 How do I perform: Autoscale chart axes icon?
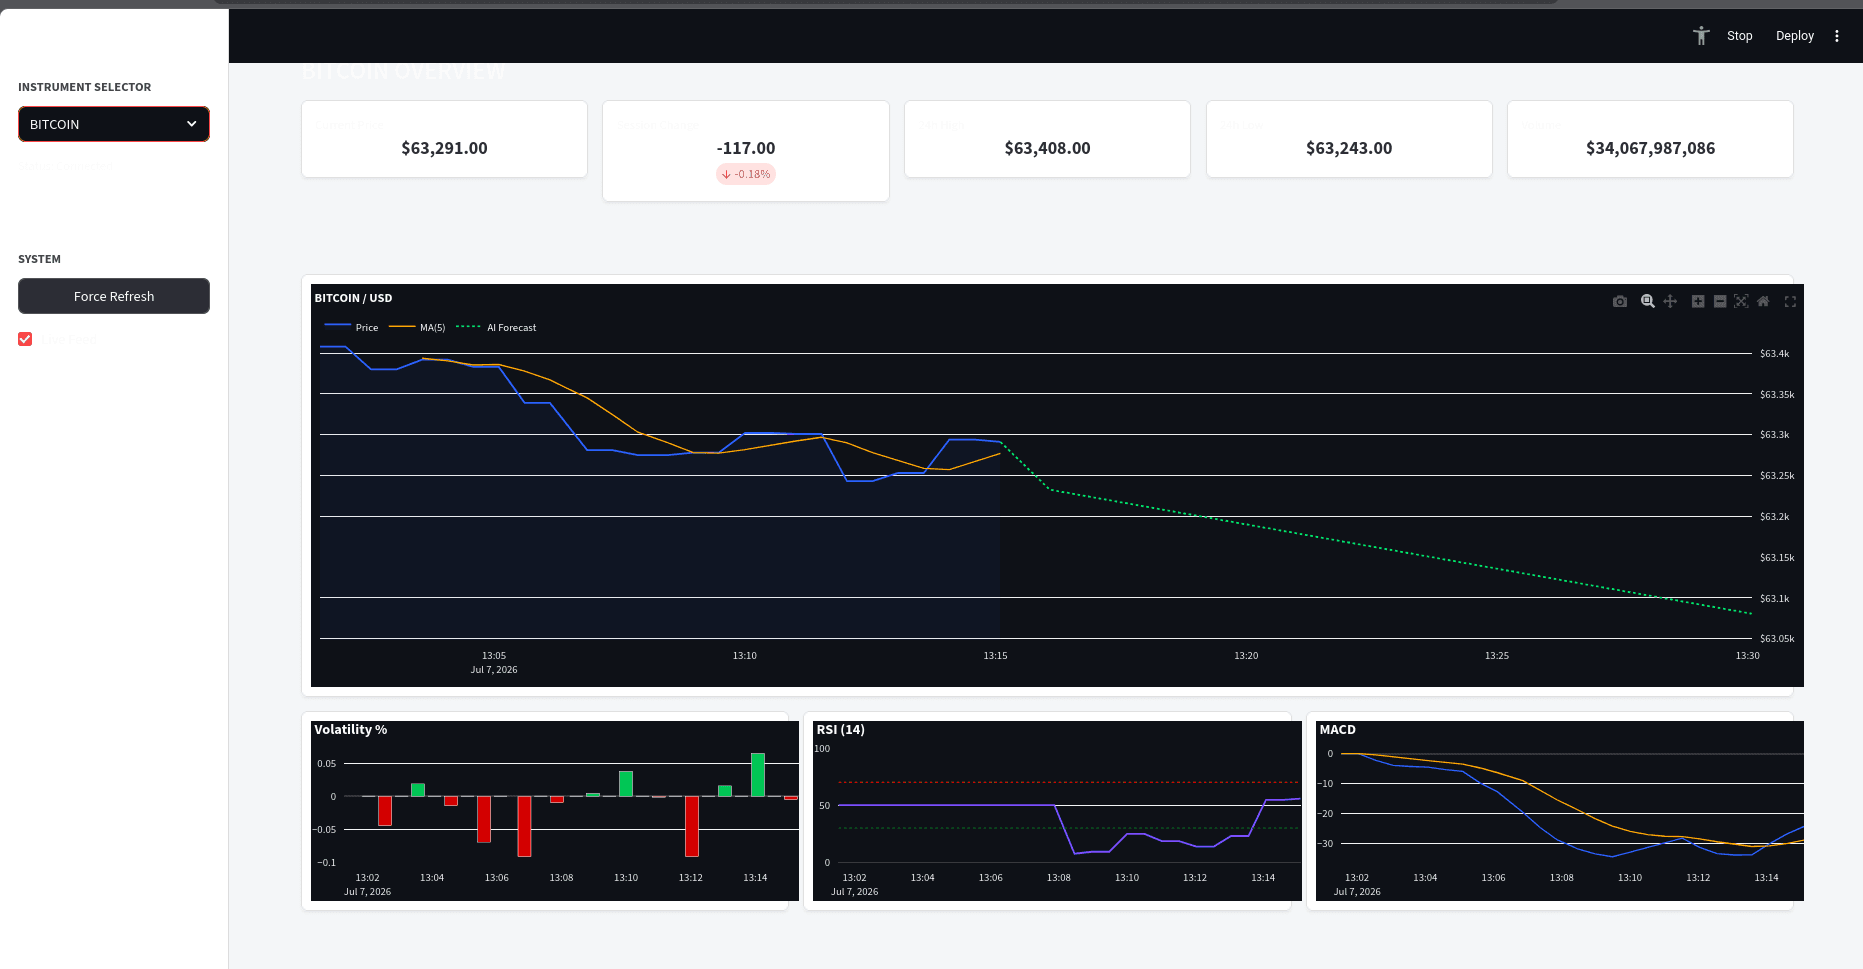tap(1741, 301)
